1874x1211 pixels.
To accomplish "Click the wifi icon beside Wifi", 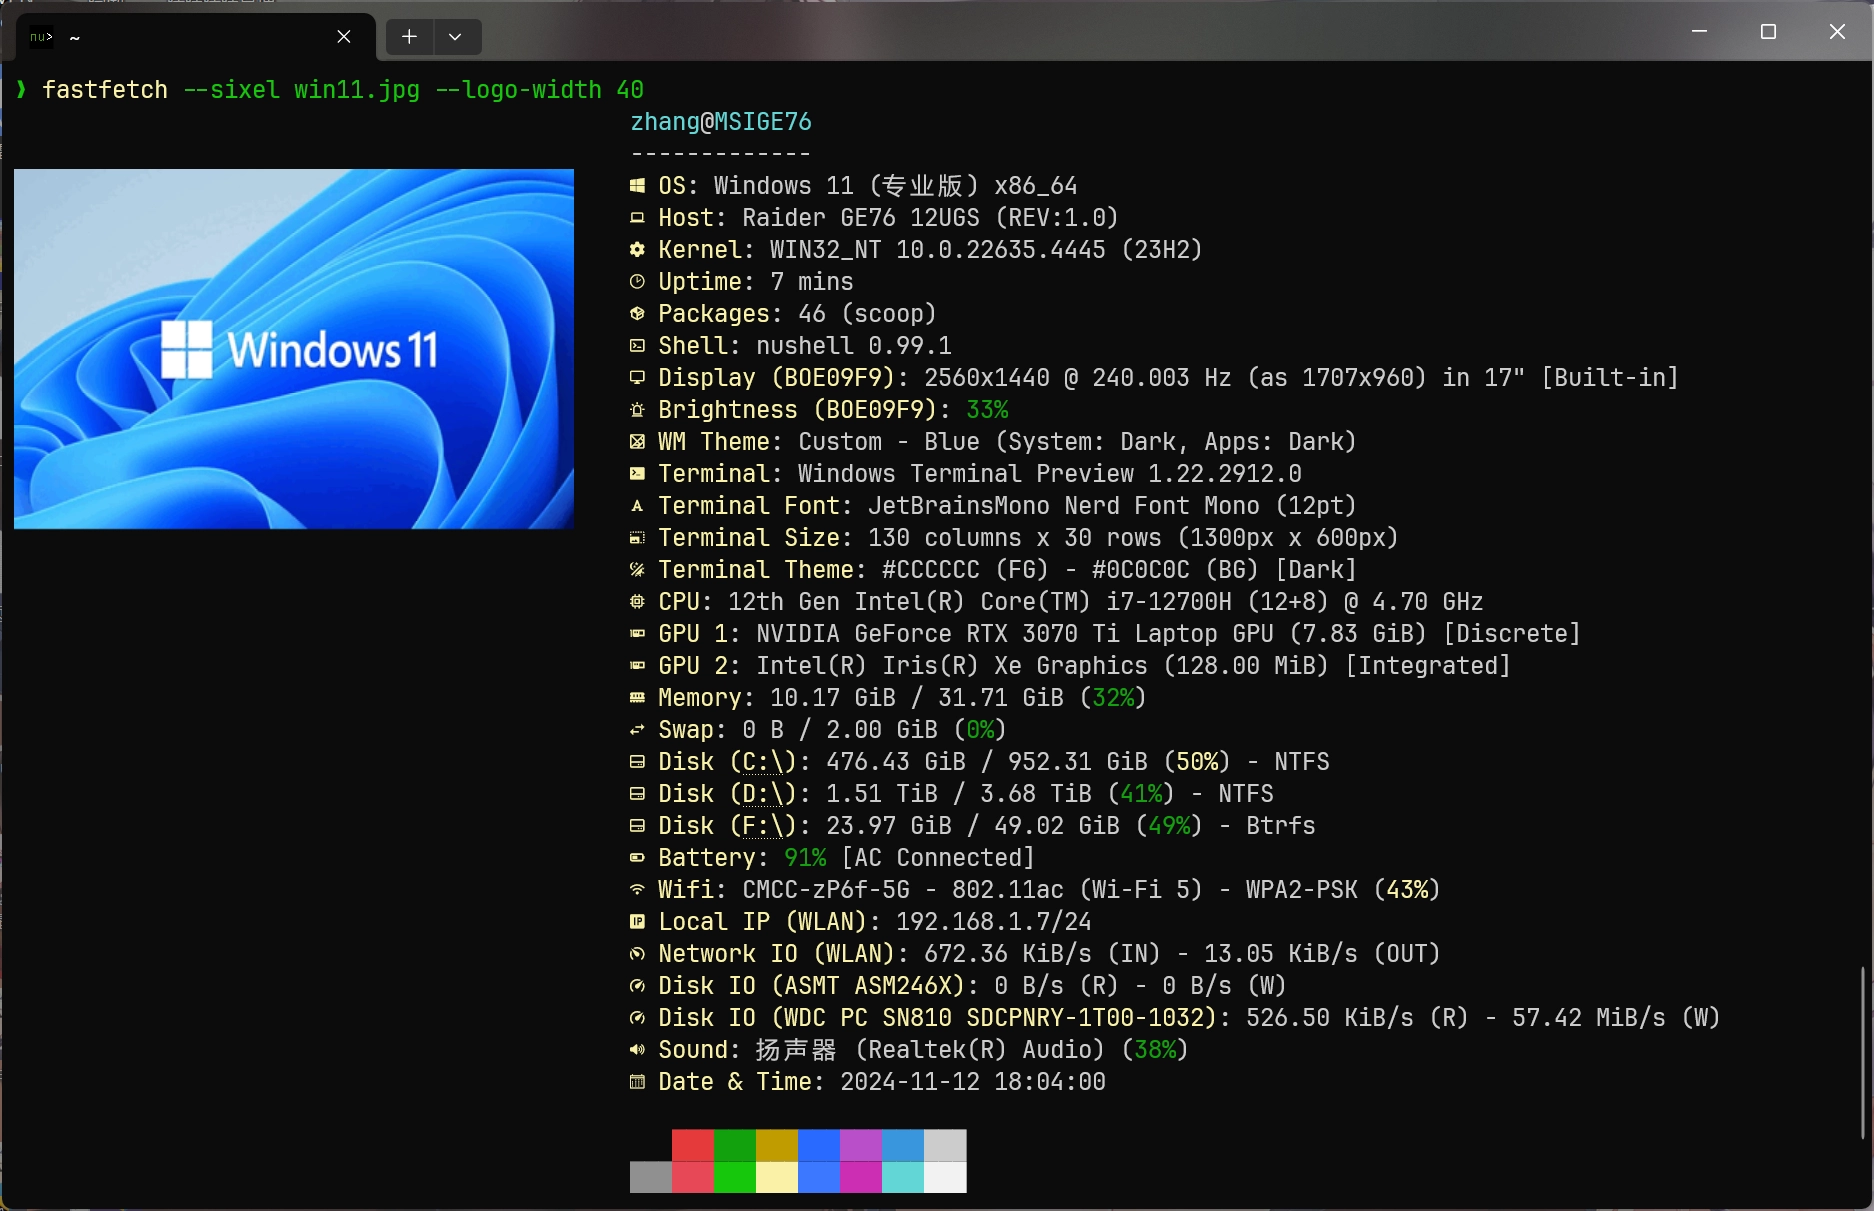I will click(637, 890).
